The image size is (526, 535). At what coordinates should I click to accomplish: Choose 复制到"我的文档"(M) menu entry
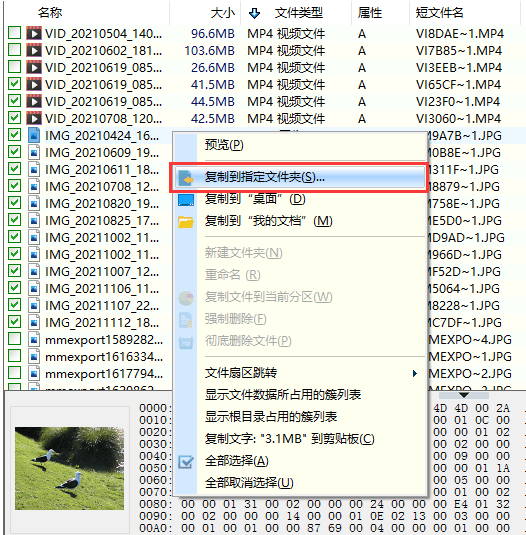[300, 221]
